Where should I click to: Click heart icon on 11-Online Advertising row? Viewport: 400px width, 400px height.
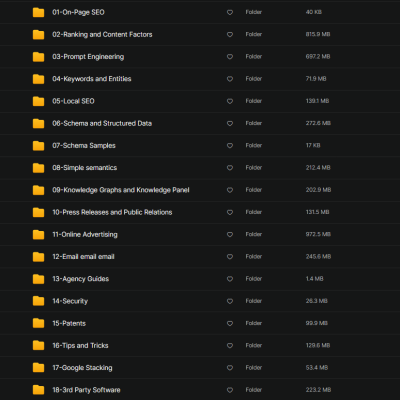pos(230,235)
